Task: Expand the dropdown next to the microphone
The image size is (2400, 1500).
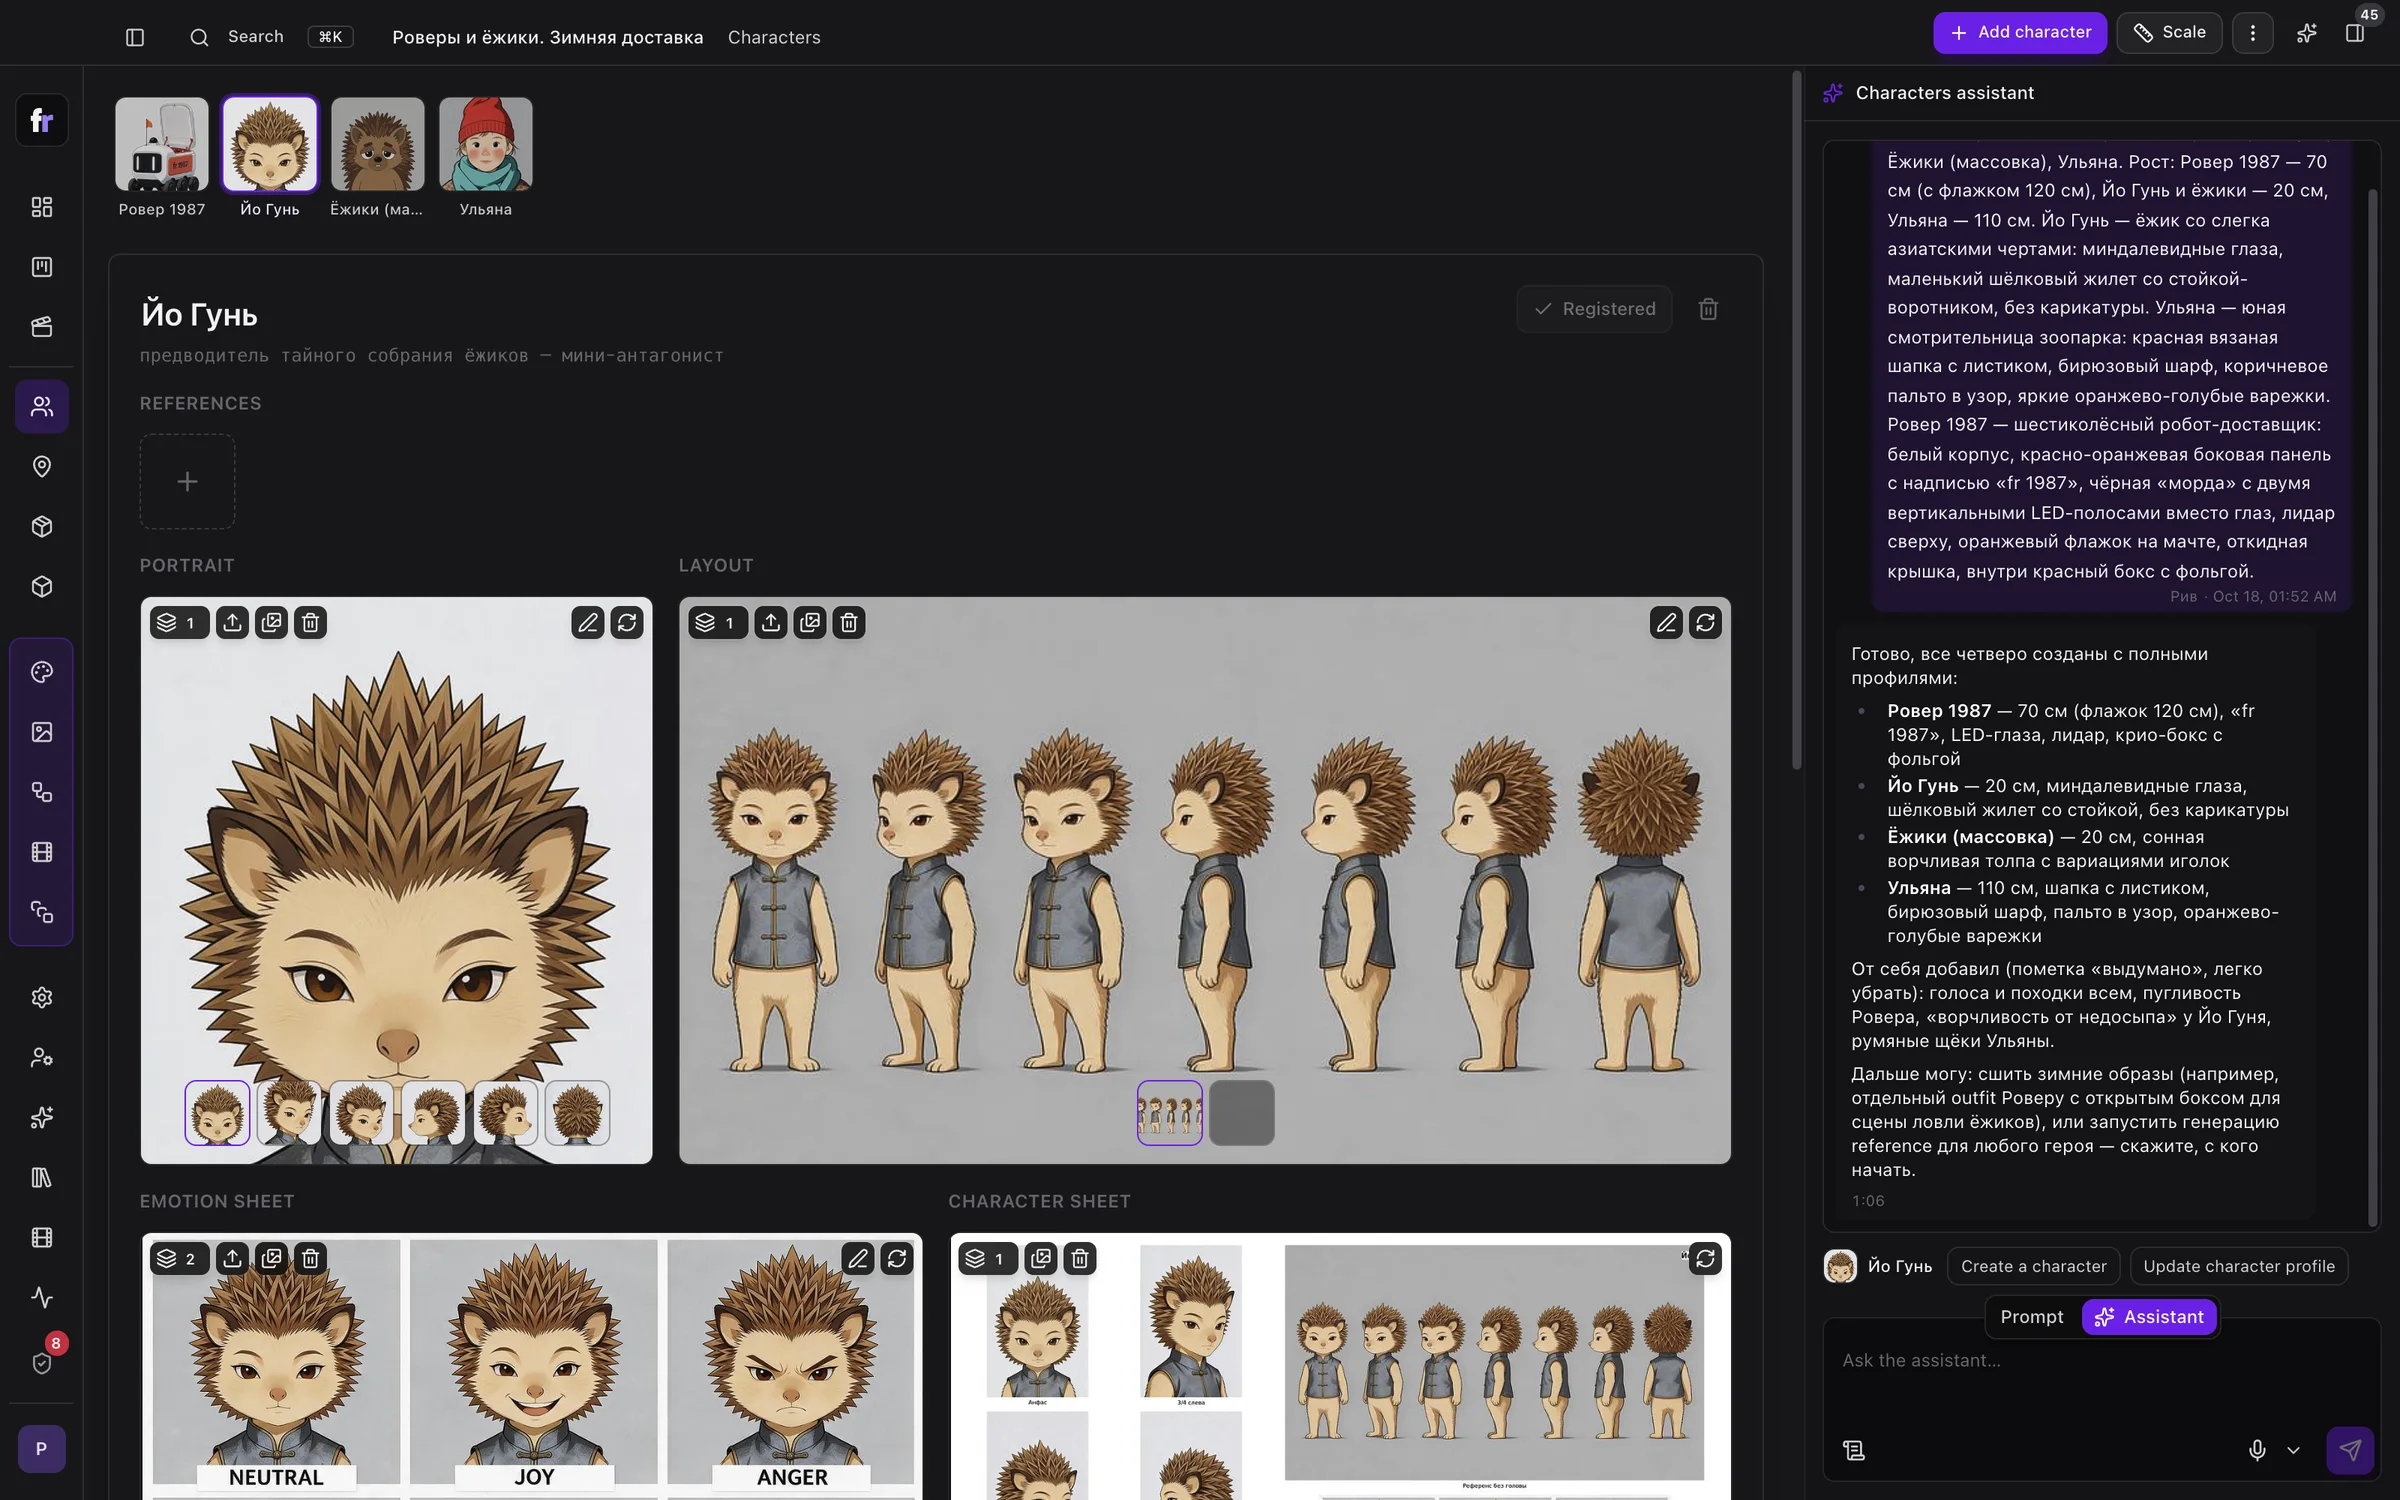Action: 2294,1450
